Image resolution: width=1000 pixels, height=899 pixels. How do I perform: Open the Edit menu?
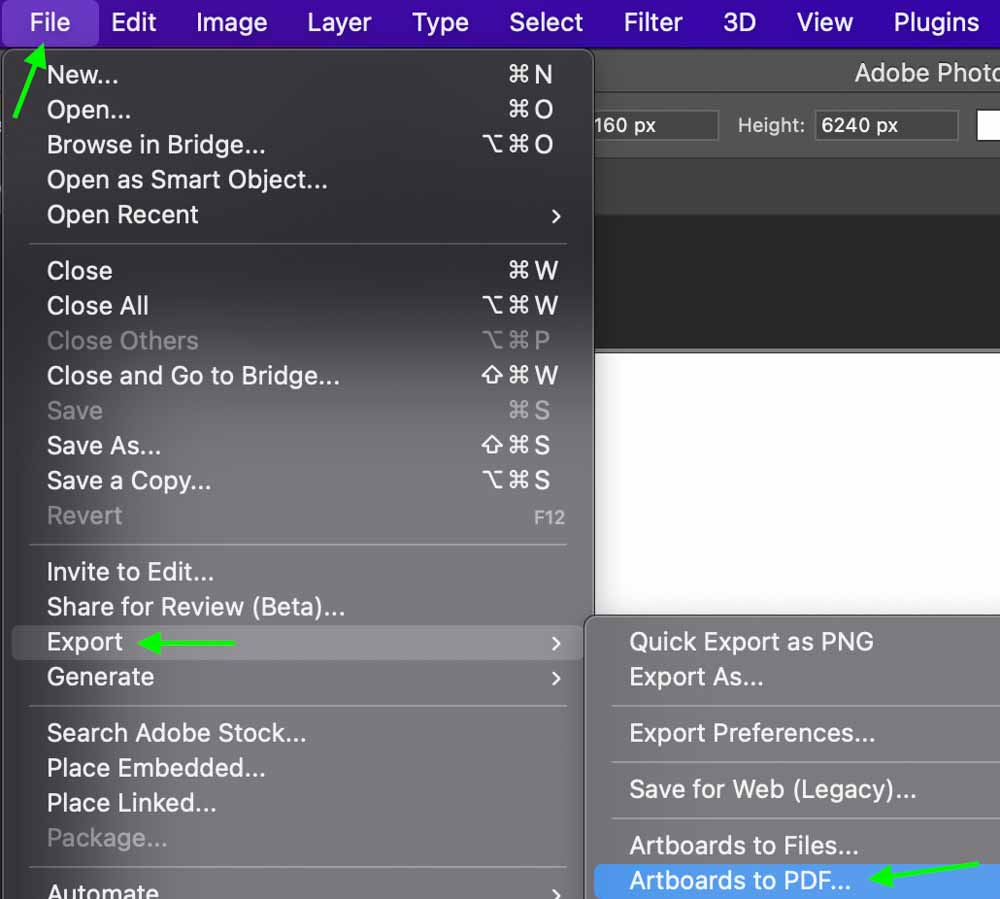(133, 22)
